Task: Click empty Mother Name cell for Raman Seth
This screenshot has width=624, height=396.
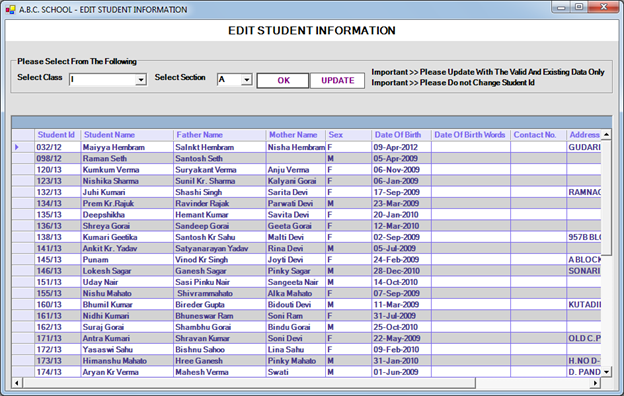Action: 295,158
